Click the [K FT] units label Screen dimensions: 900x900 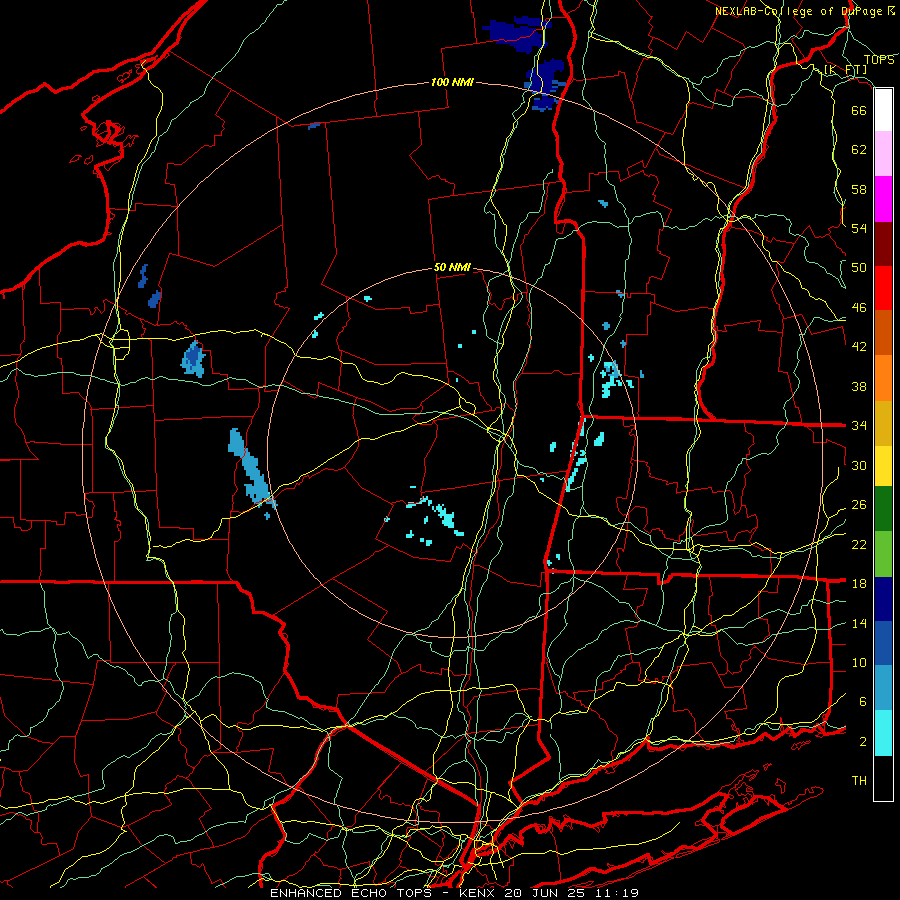pos(845,70)
